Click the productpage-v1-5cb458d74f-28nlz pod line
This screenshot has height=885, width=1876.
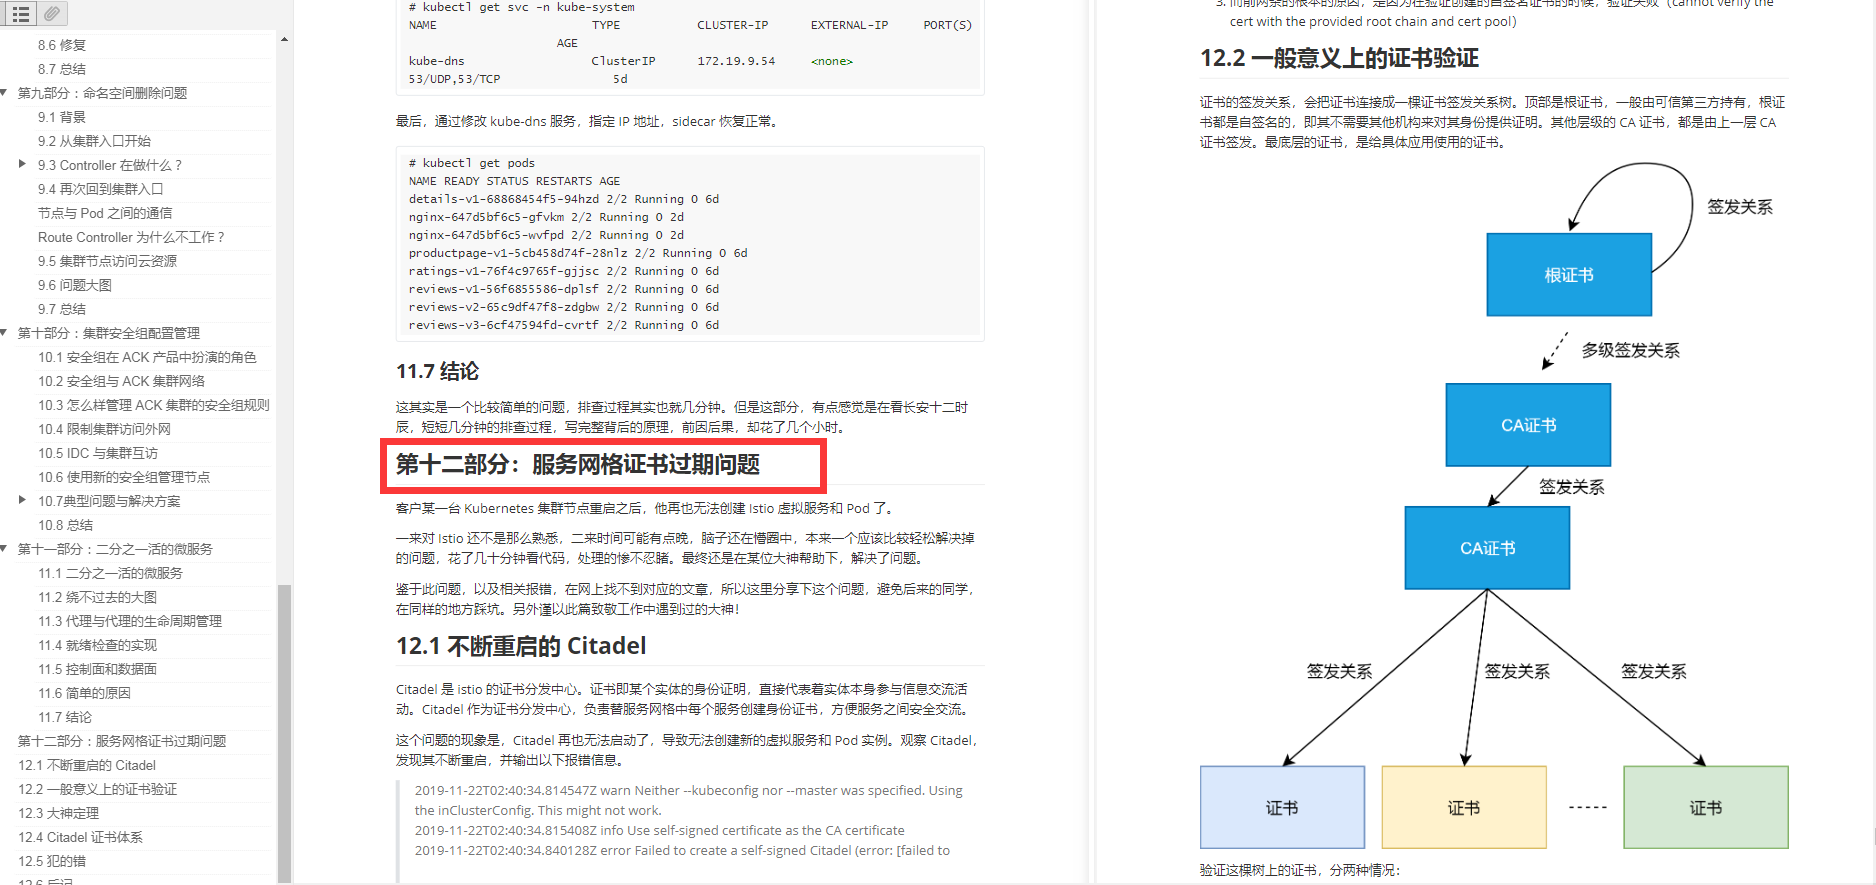click(x=578, y=253)
